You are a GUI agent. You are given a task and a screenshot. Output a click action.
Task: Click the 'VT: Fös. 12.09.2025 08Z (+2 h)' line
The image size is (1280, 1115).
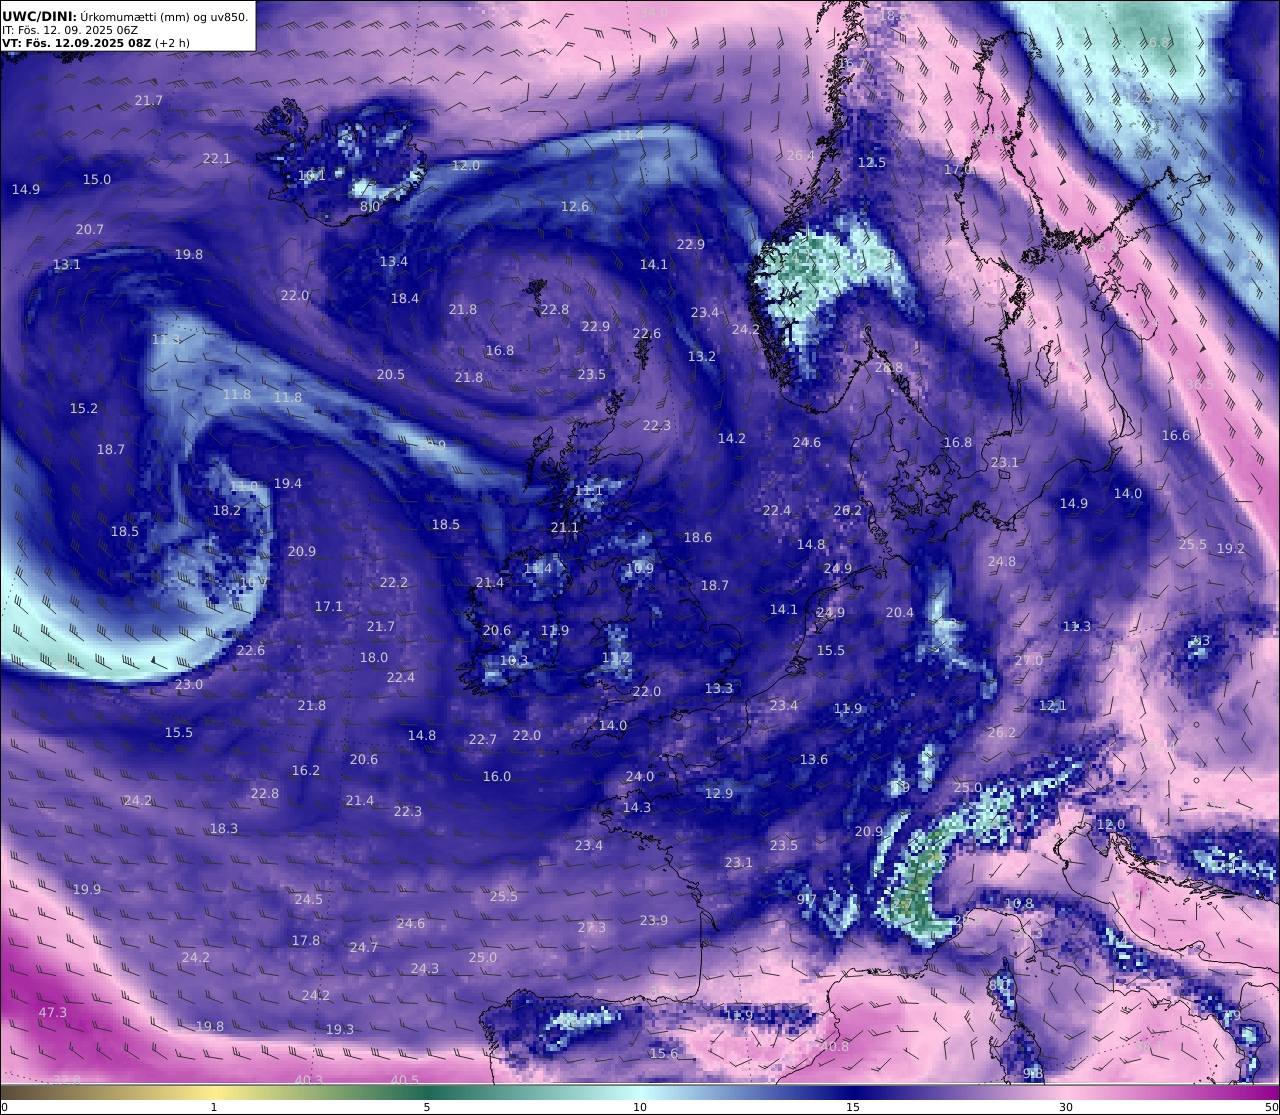[x=96, y=43]
